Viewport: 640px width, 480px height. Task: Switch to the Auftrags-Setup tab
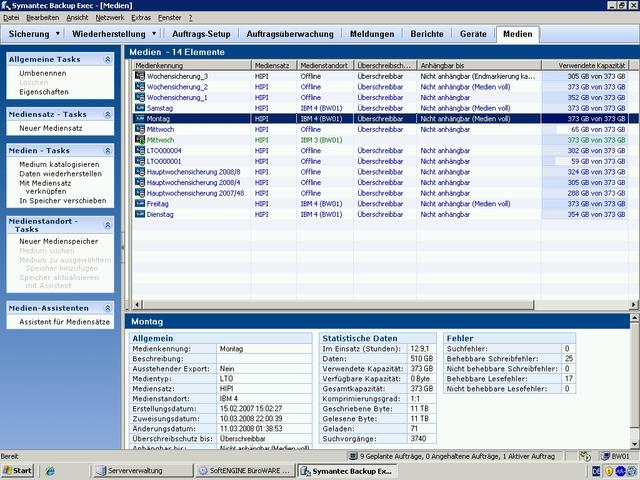201,34
